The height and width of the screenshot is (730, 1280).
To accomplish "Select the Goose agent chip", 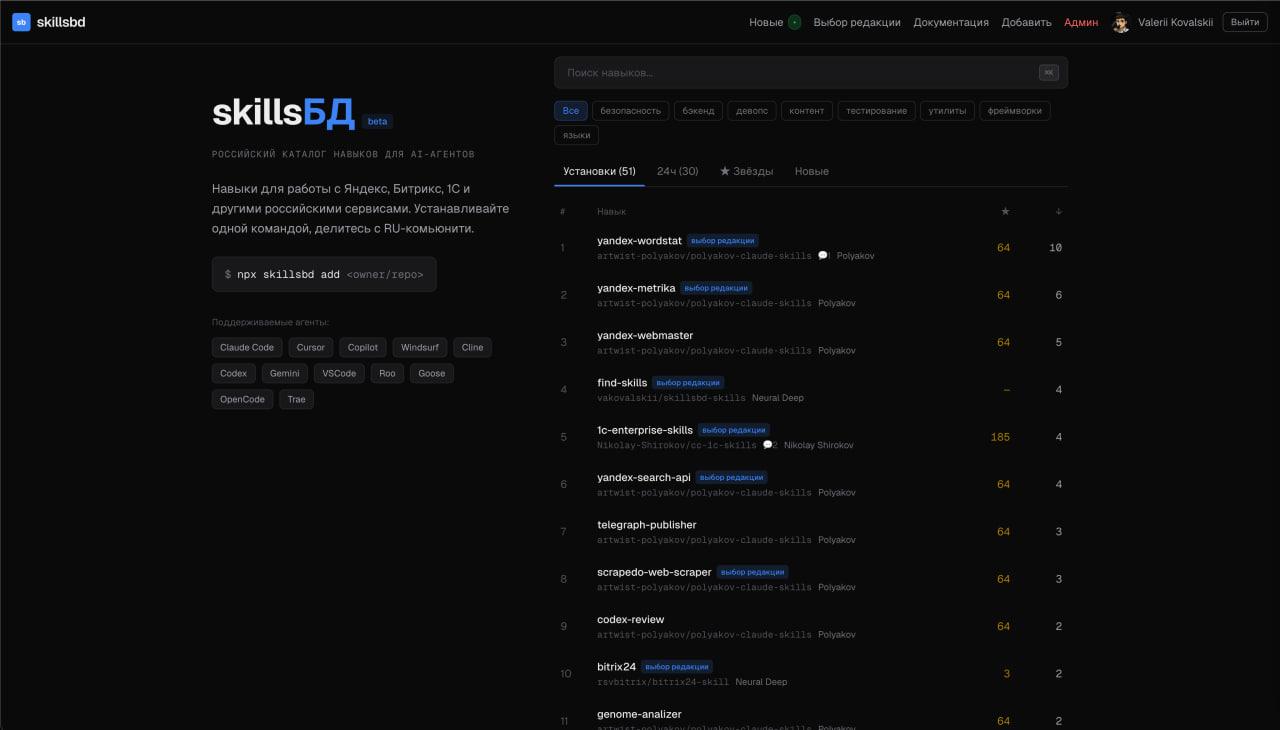I will (432, 373).
